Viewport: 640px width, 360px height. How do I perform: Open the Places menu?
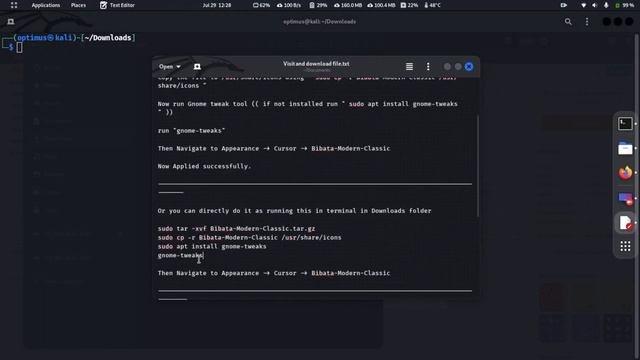pyautogui.click(x=78, y=5)
